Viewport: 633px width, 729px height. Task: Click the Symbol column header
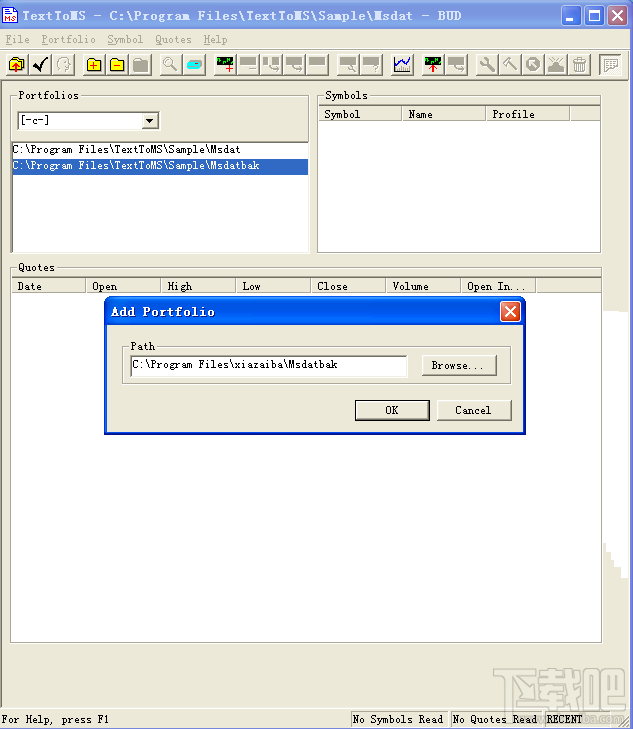[x=360, y=114]
